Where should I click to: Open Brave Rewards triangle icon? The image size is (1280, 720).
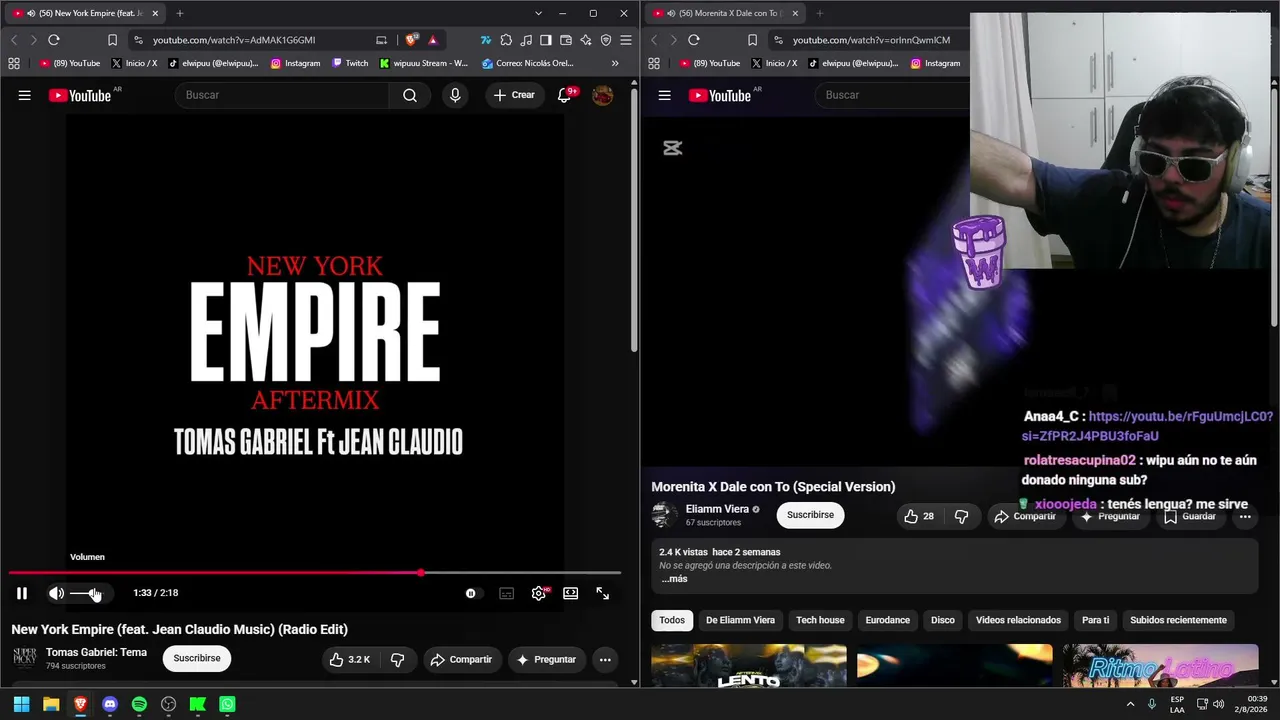(432, 40)
